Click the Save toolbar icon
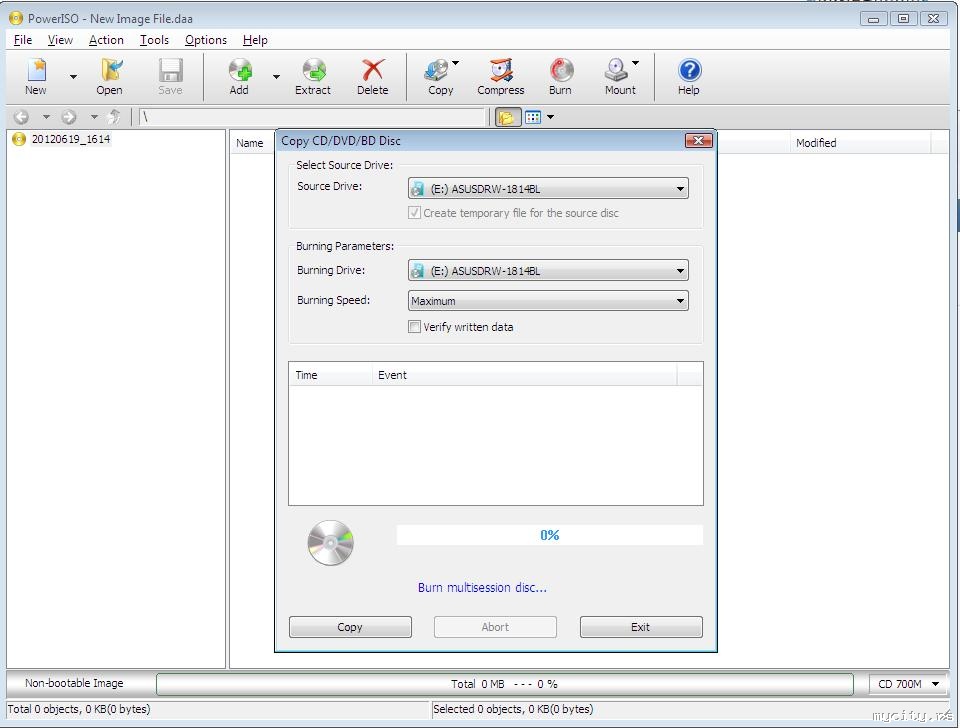Viewport: 960px width, 728px height. (170, 77)
